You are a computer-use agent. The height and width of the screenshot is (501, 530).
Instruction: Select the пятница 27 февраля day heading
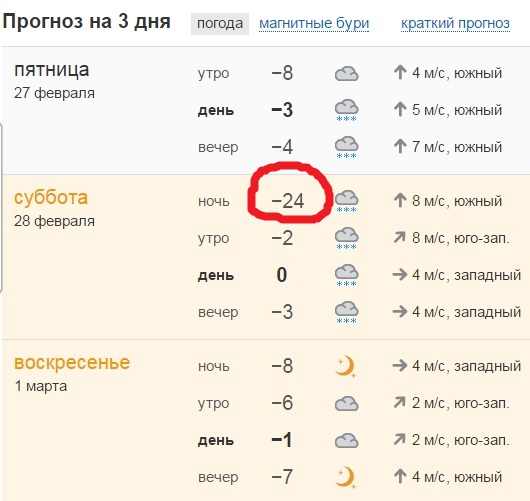click(54, 80)
